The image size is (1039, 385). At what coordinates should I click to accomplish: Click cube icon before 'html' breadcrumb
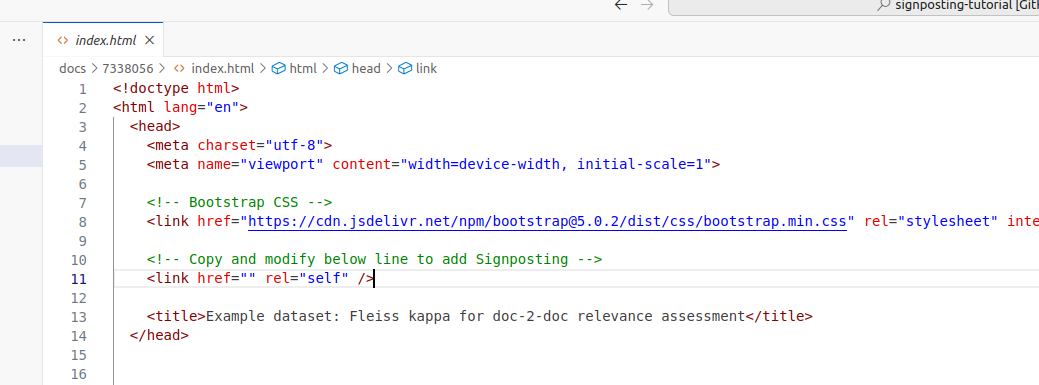[x=279, y=68]
